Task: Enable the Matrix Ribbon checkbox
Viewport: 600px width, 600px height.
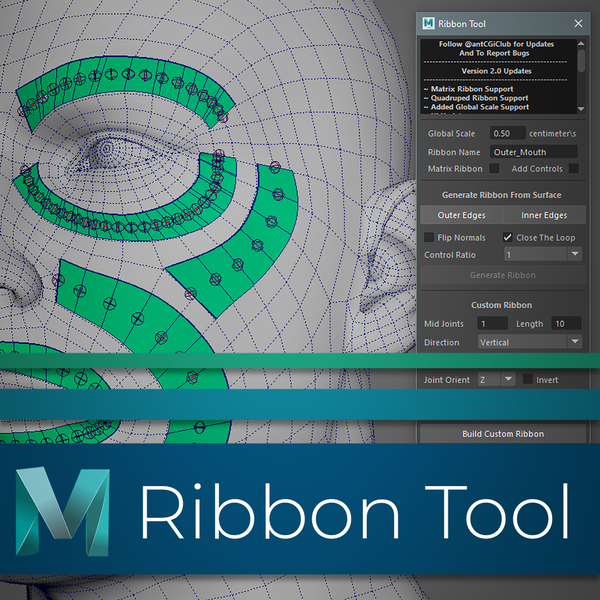Action: [x=494, y=168]
